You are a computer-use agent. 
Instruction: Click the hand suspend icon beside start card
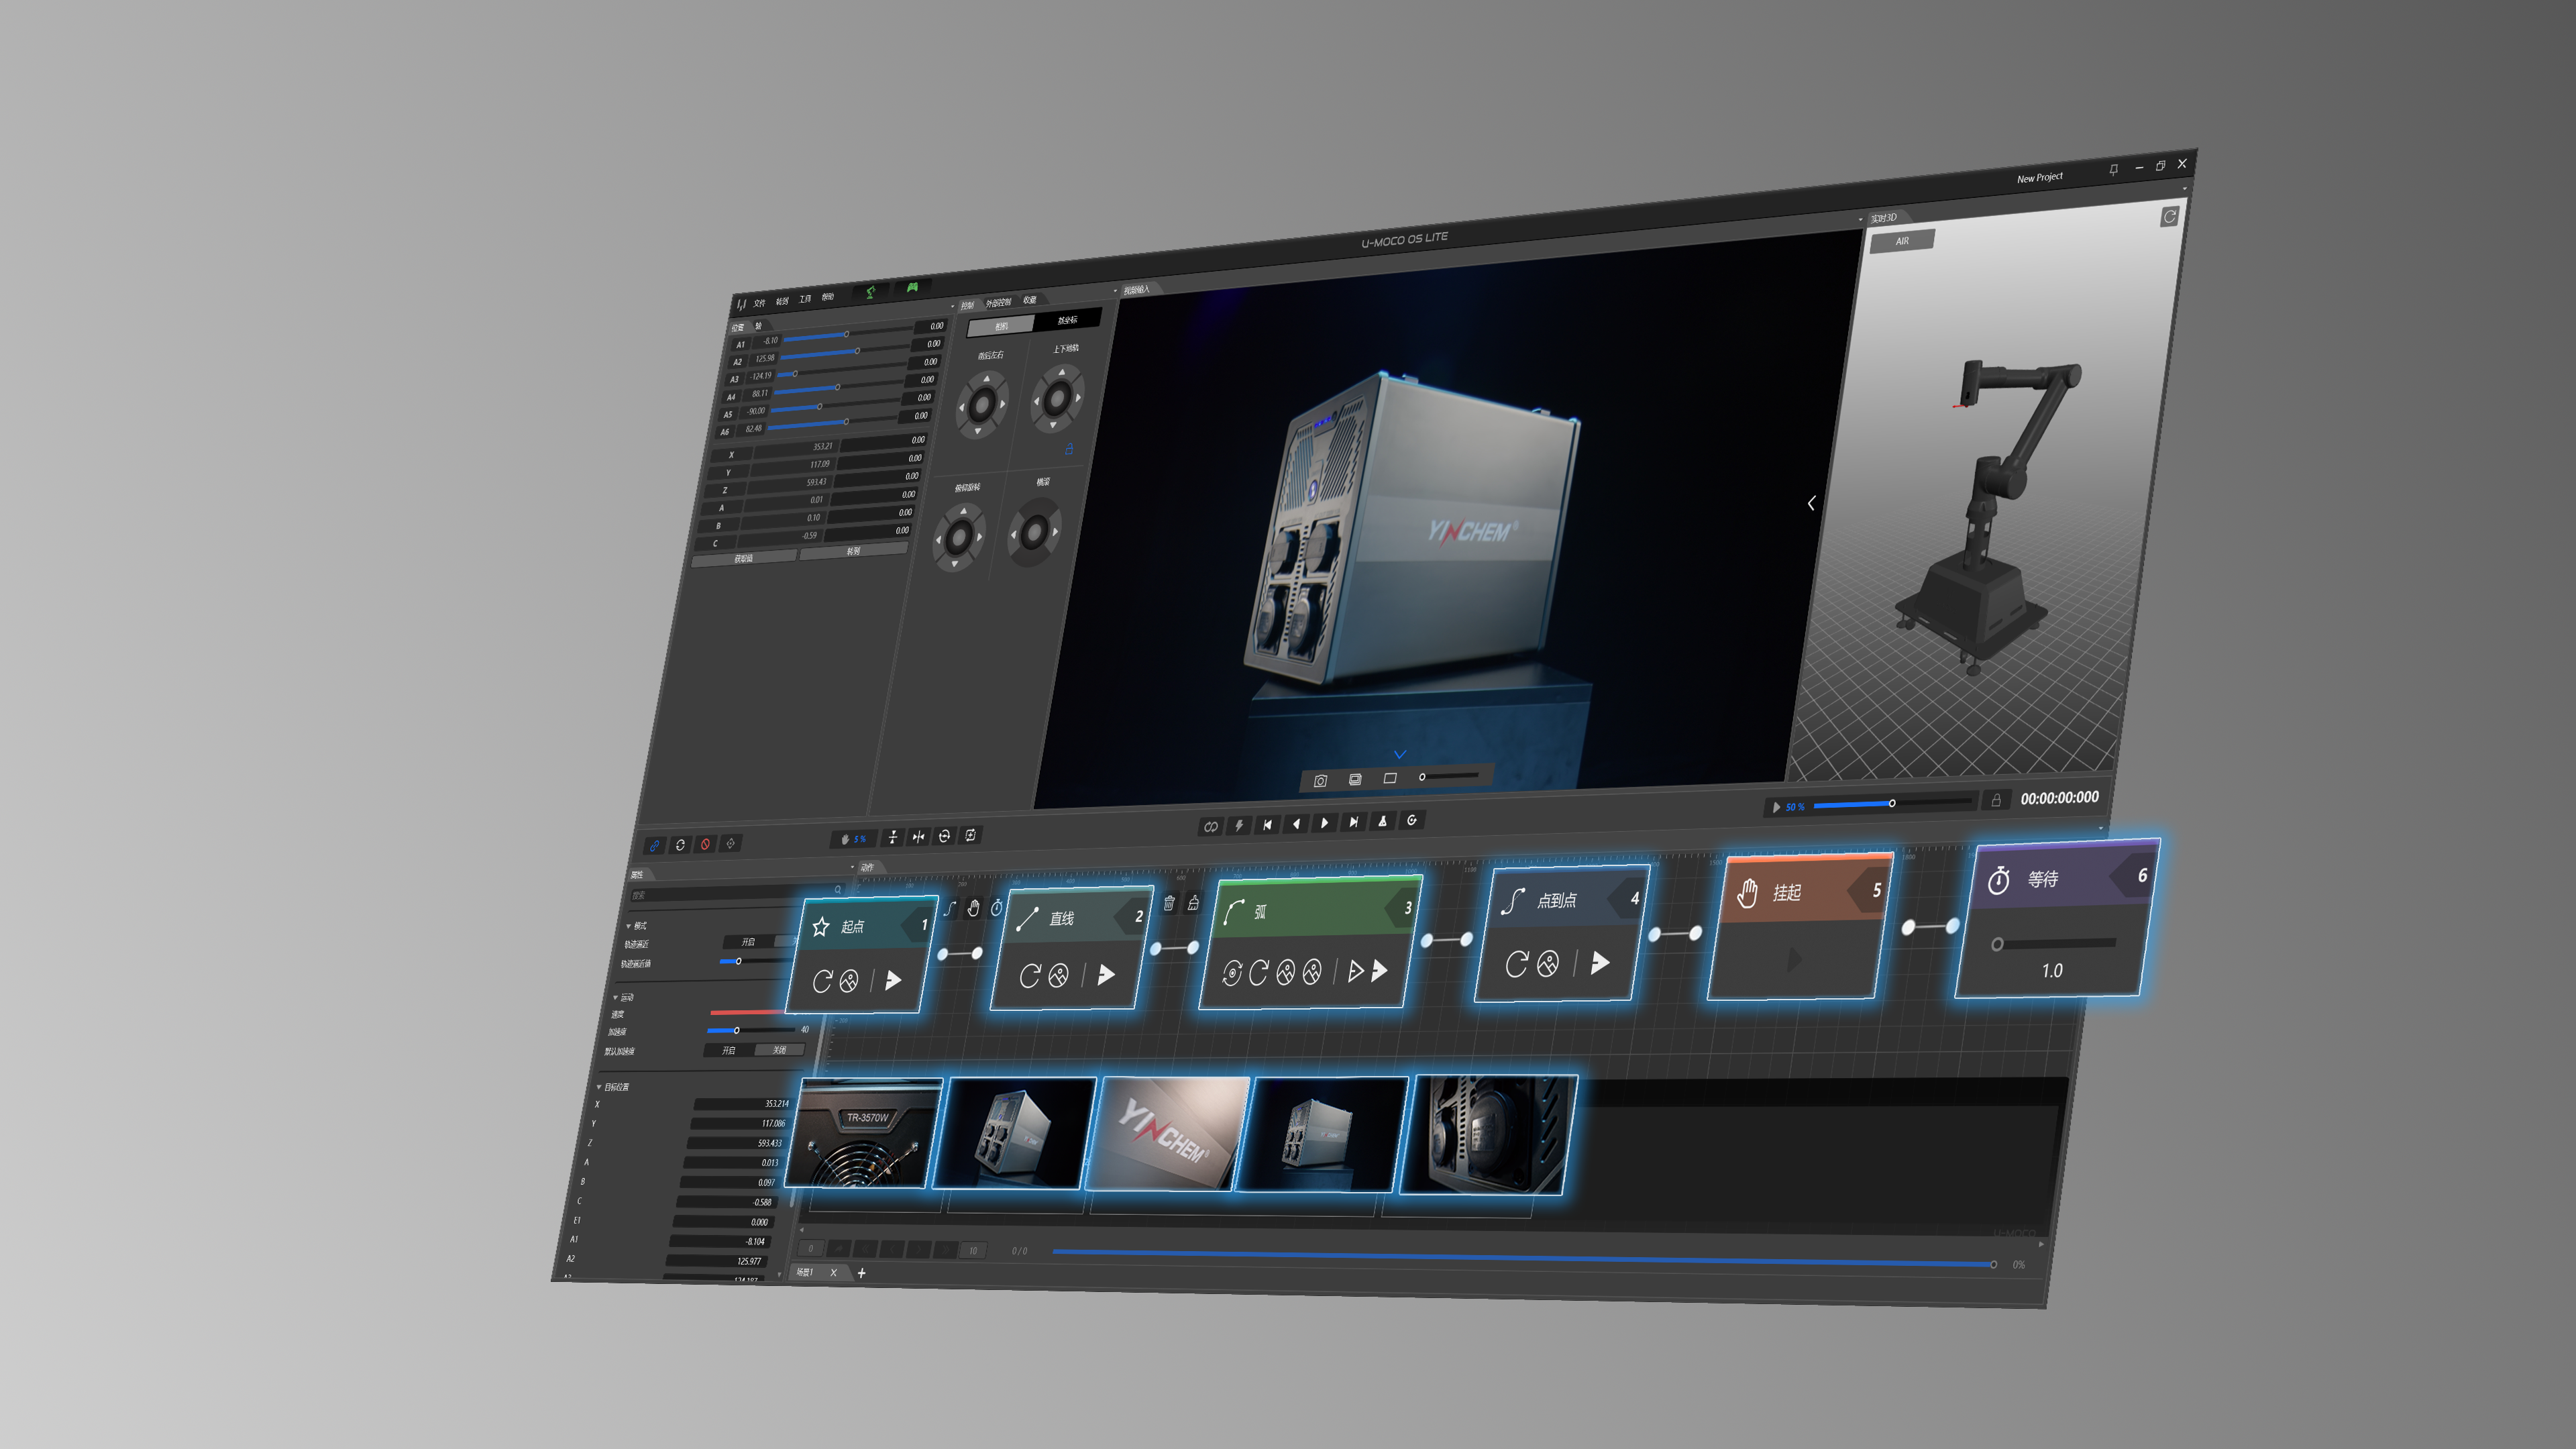[973, 908]
